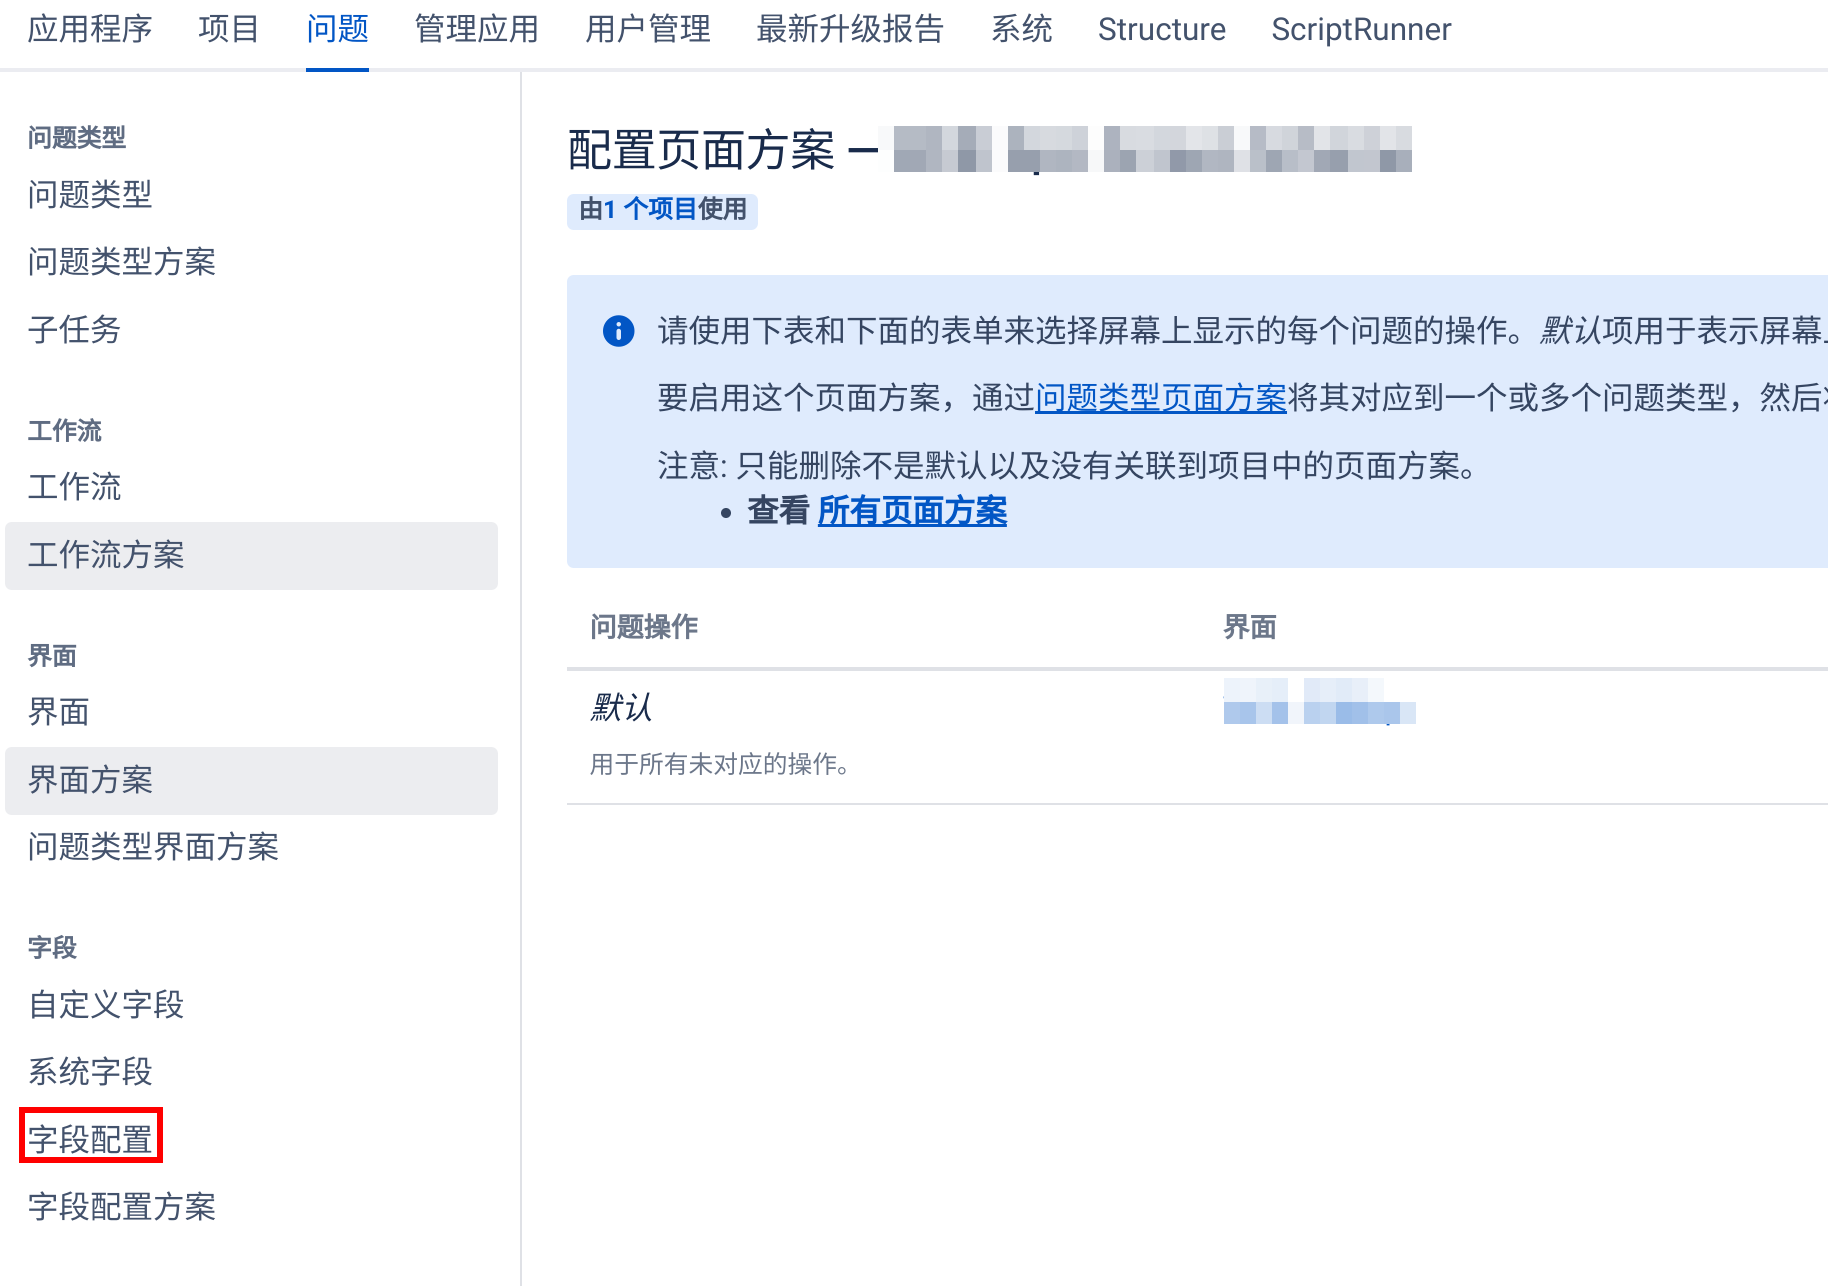Screen dimensions: 1828x1286
Task: Open 问题类型方案 in sidebar
Action: [122, 262]
